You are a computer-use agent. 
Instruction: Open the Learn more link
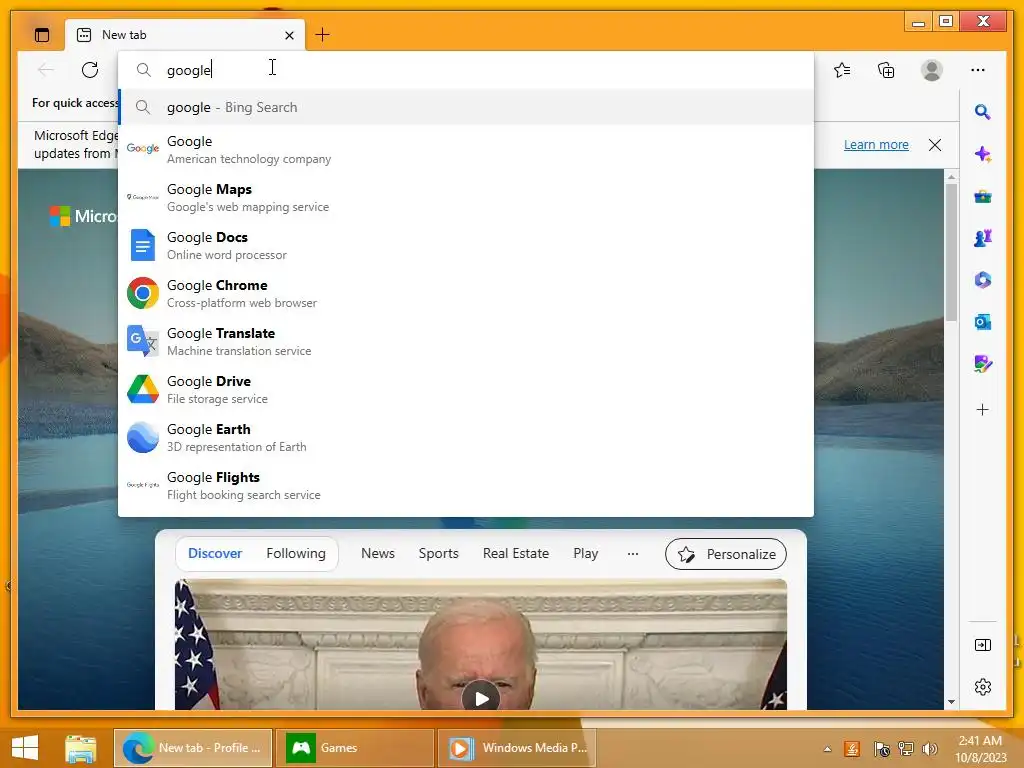tap(876, 144)
